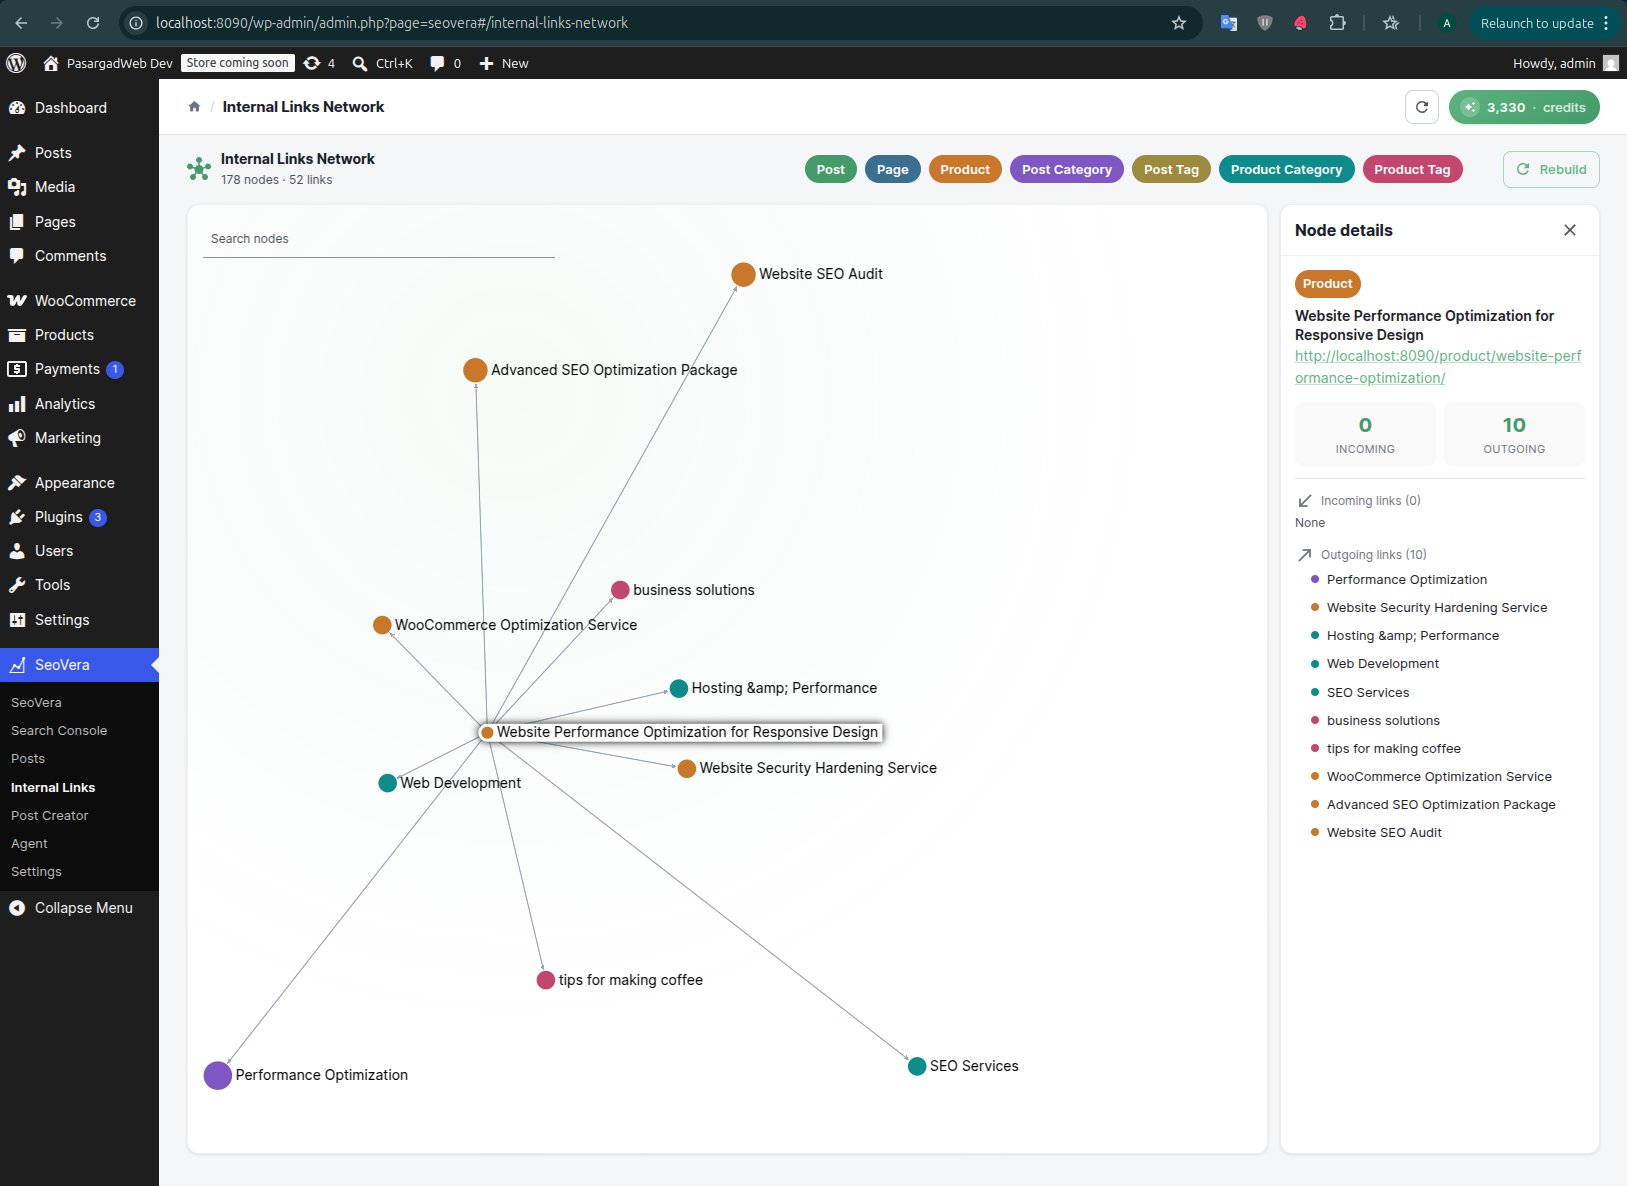The height and width of the screenshot is (1186, 1627).
Task: Toggle the Product Tag filter chip
Action: coord(1412,169)
